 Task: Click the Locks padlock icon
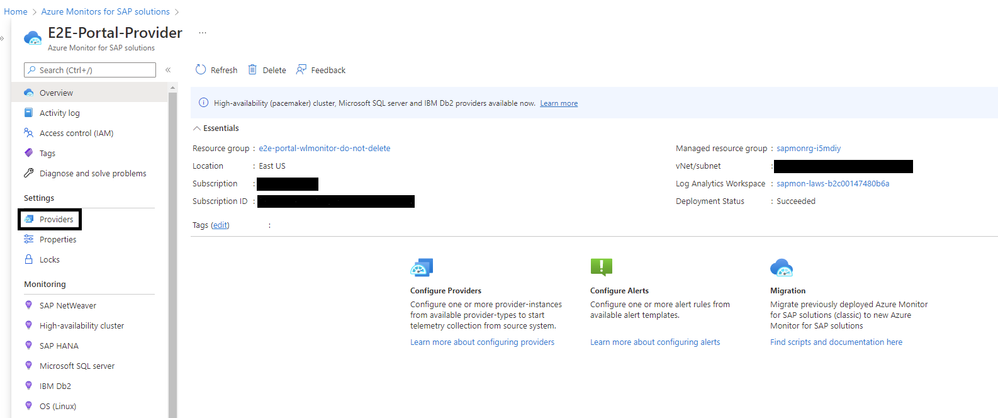pyautogui.click(x=28, y=260)
